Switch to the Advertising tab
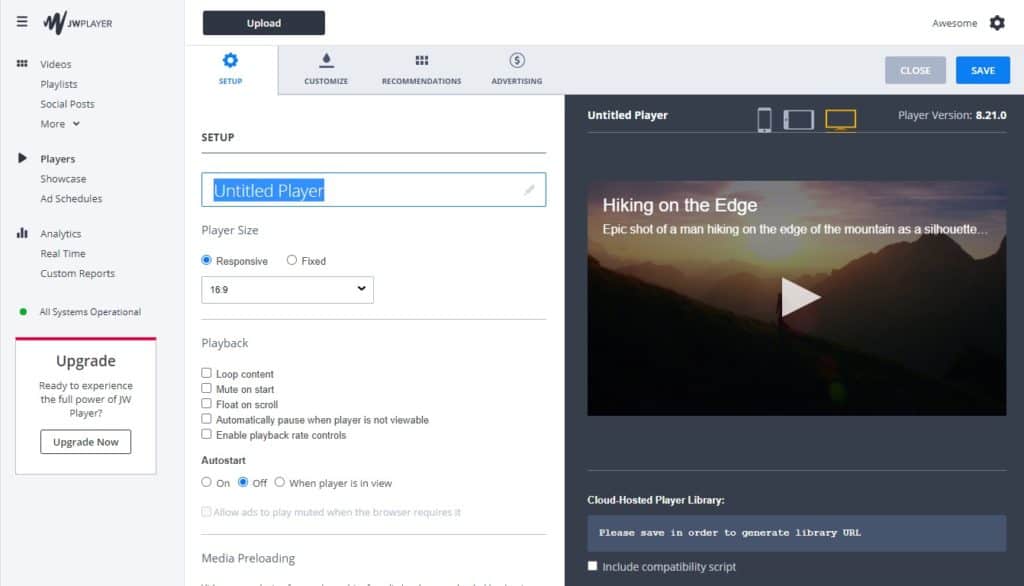This screenshot has height=586, width=1024. point(517,70)
